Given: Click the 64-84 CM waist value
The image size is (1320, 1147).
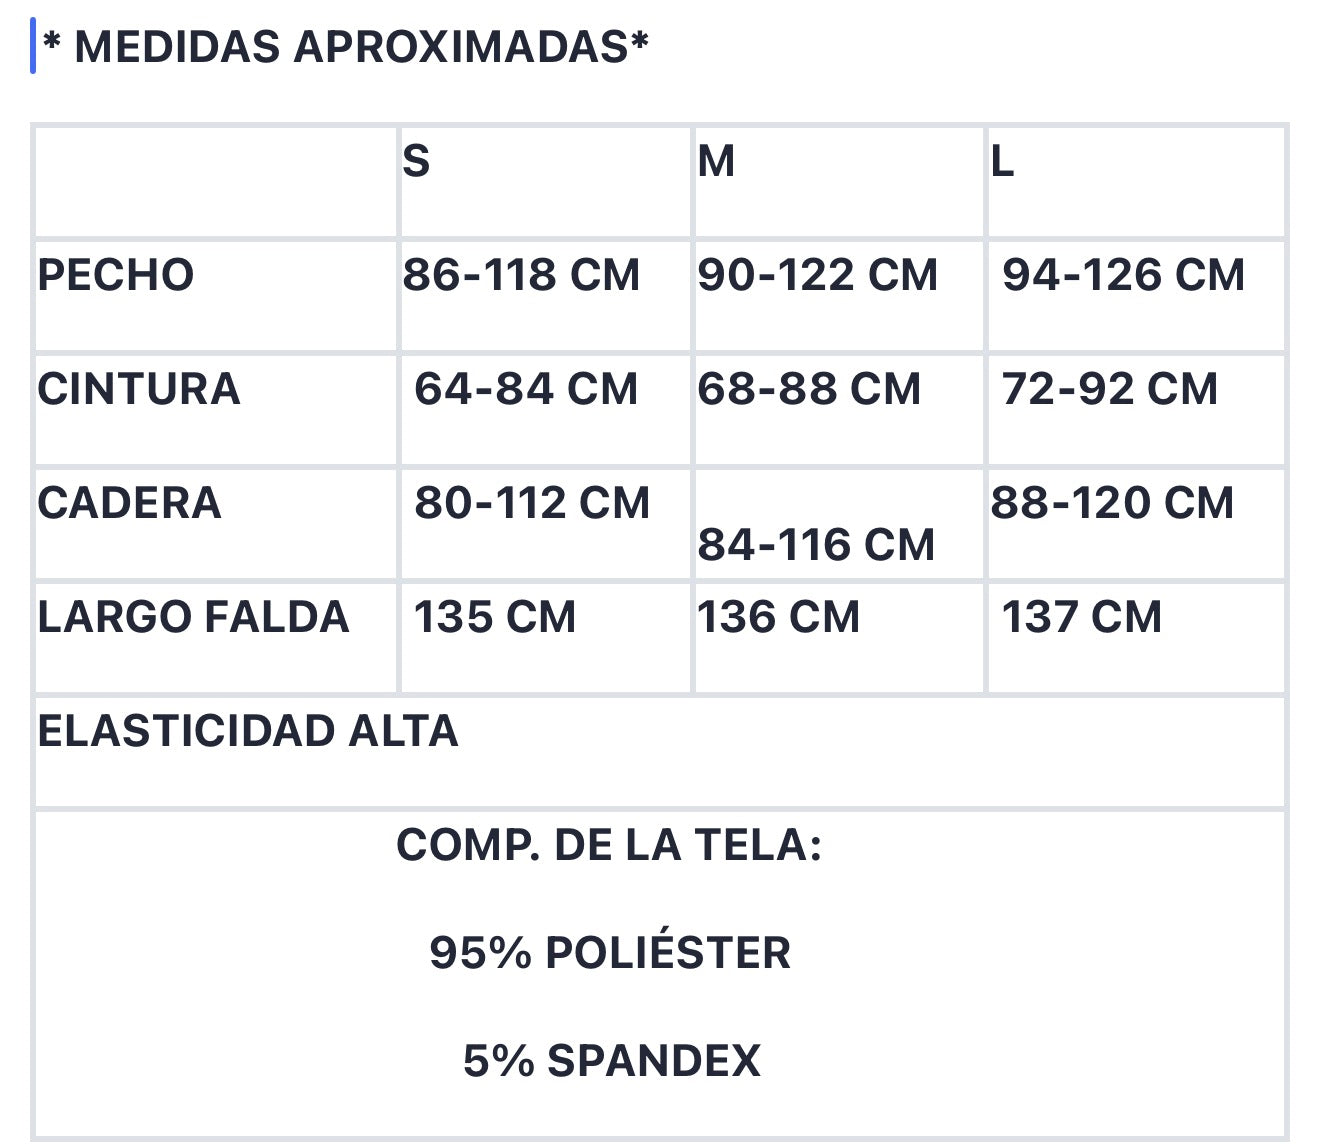Looking at the screenshot, I should click(526, 389).
